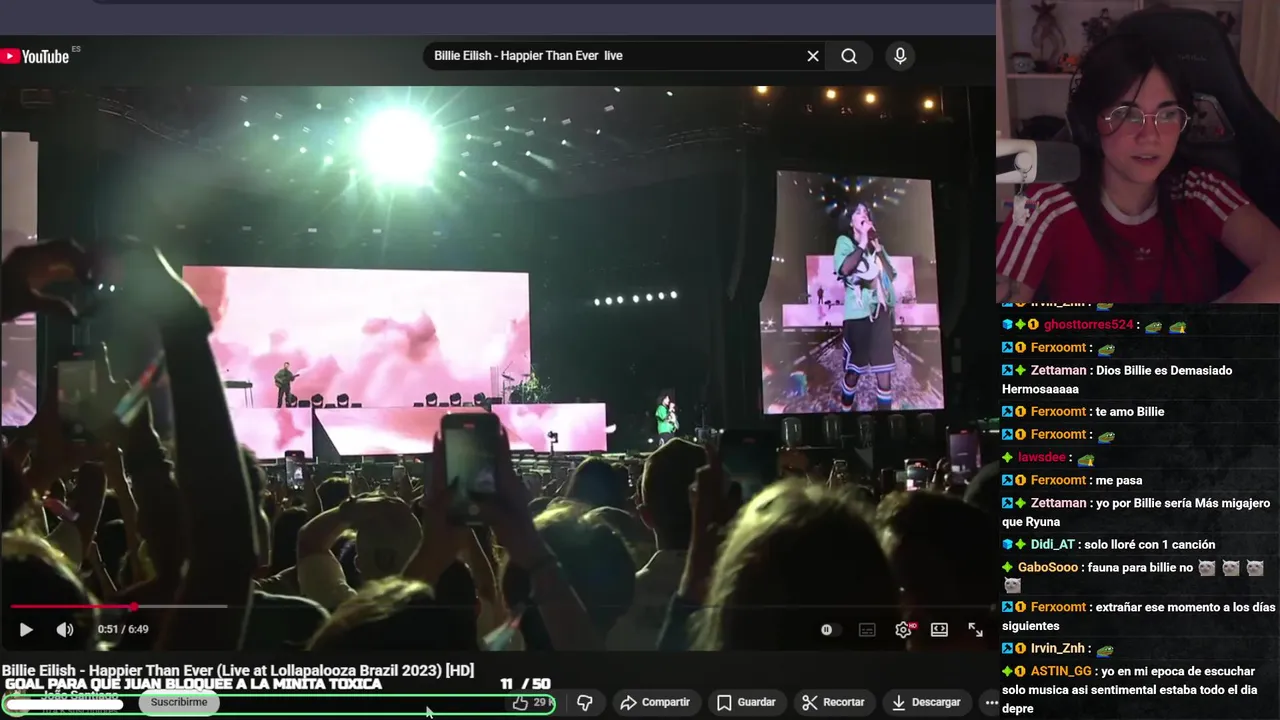Click the Suscribirme button

point(179,702)
